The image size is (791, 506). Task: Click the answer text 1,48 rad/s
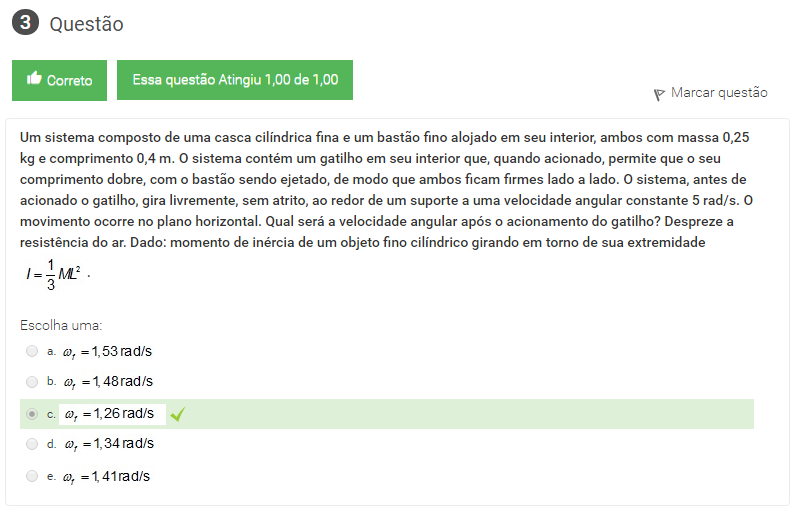coord(108,382)
